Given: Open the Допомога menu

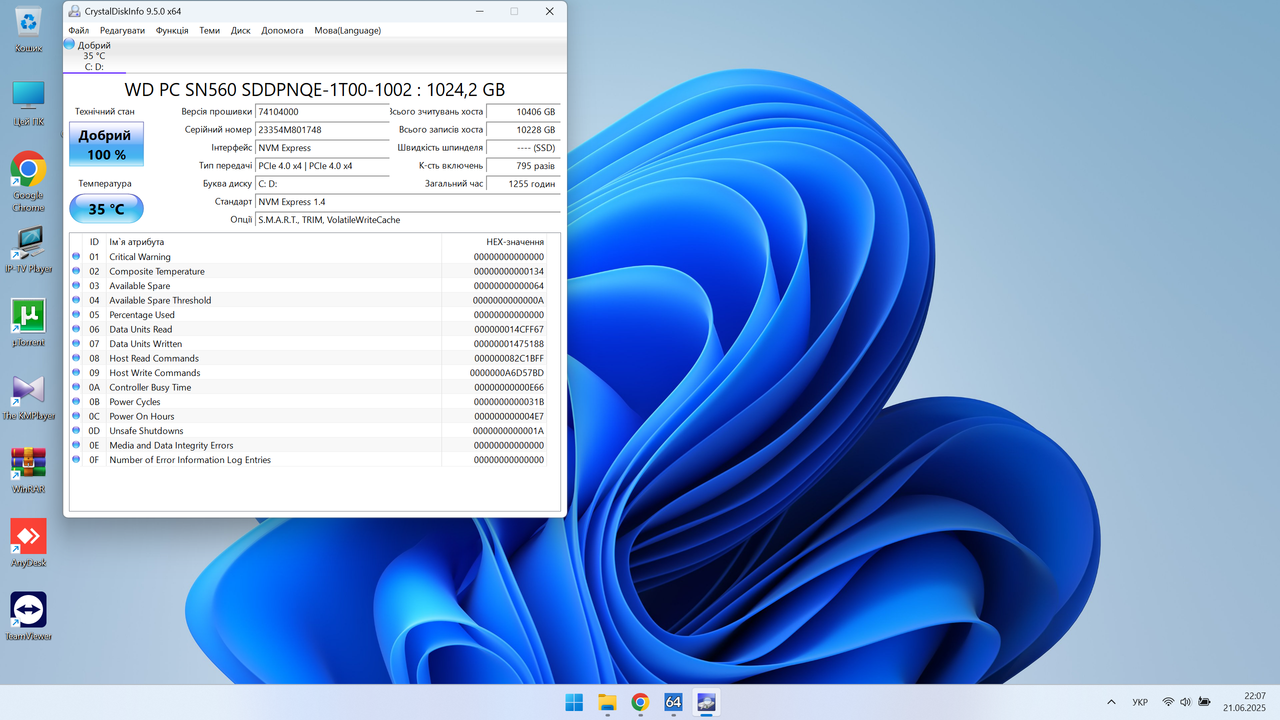Looking at the screenshot, I should click(282, 30).
